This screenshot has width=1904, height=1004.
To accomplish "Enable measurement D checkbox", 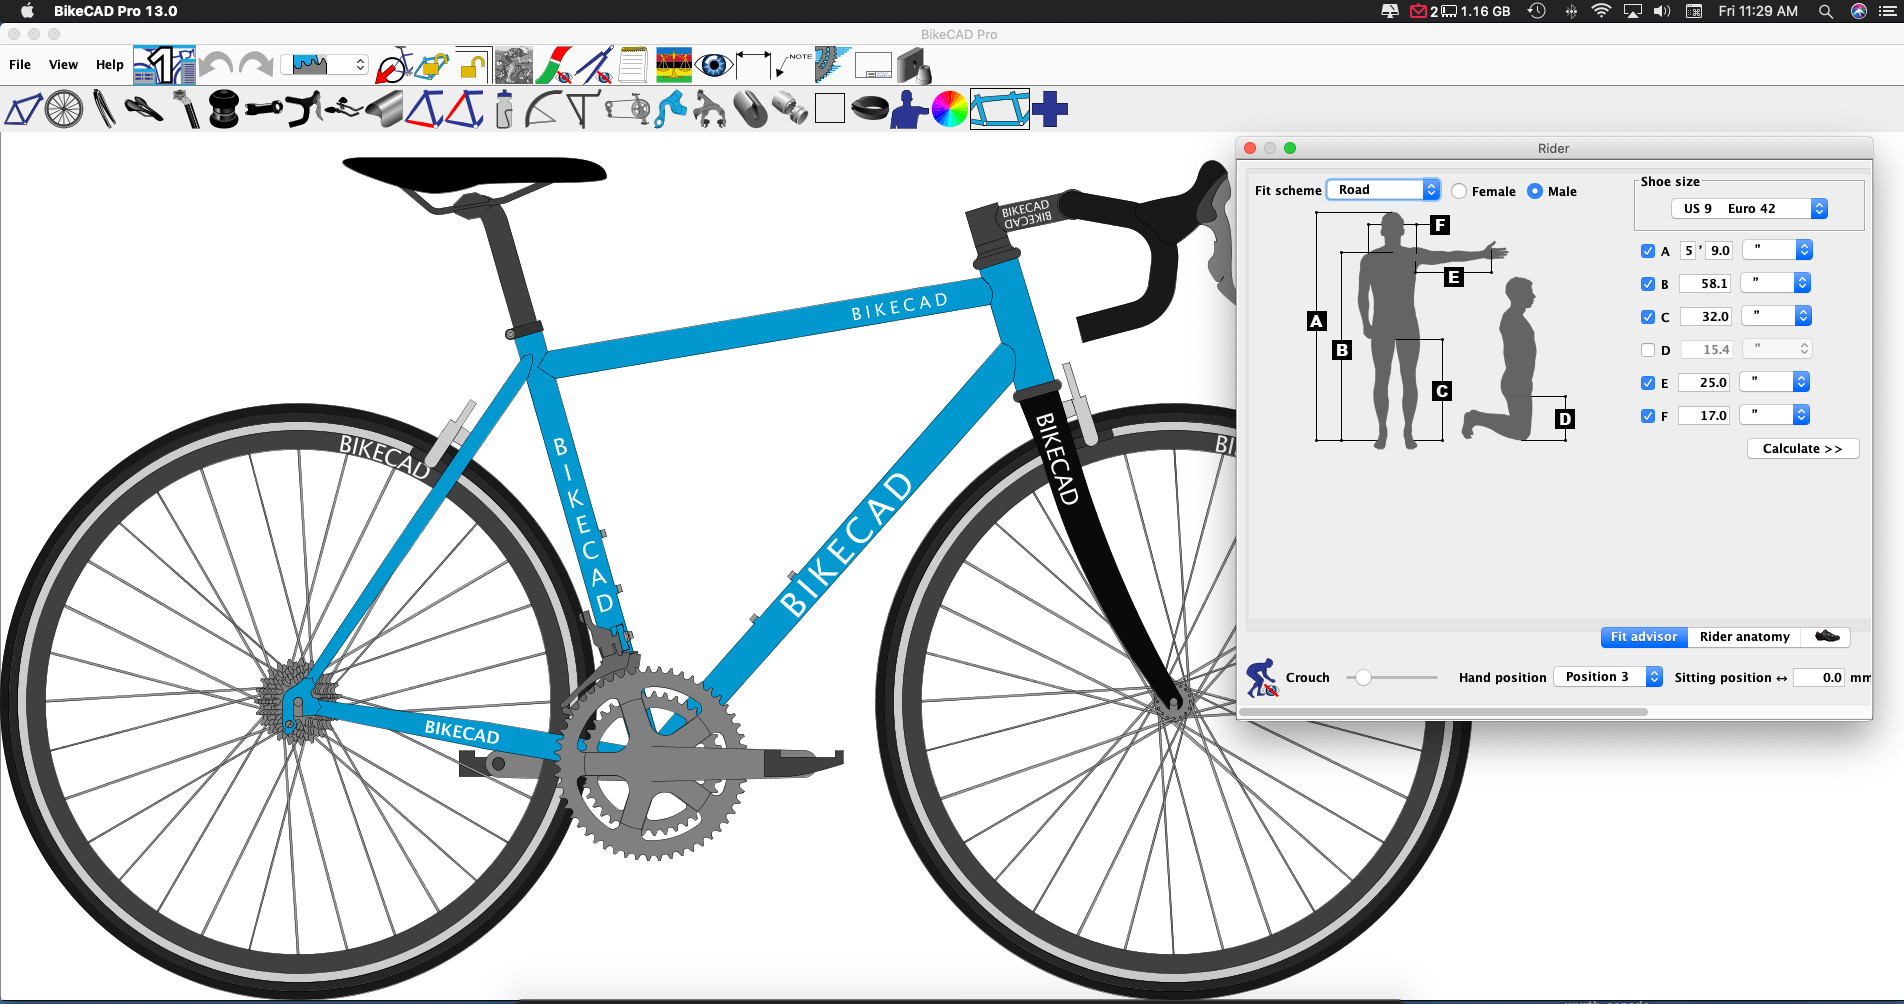I will click(x=1648, y=350).
